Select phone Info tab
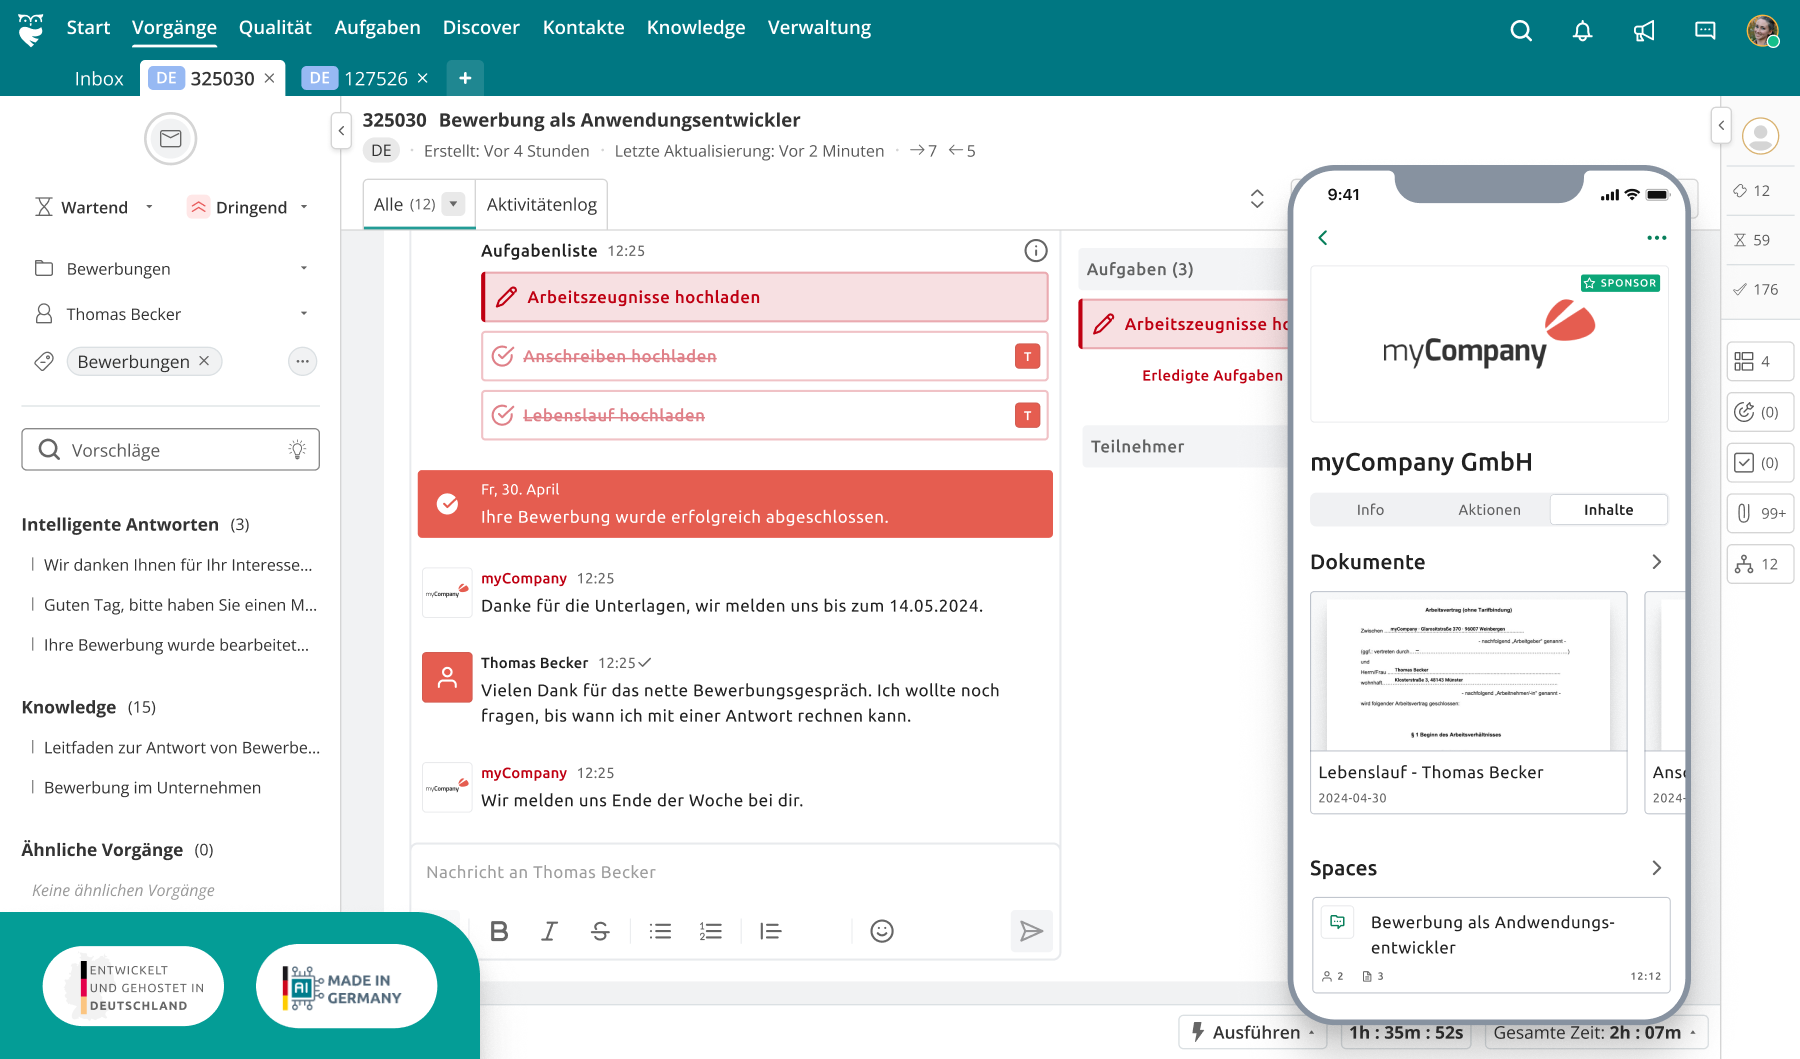Image resolution: width=1800 pixels, height=1059 pixels. (1370, 510)
